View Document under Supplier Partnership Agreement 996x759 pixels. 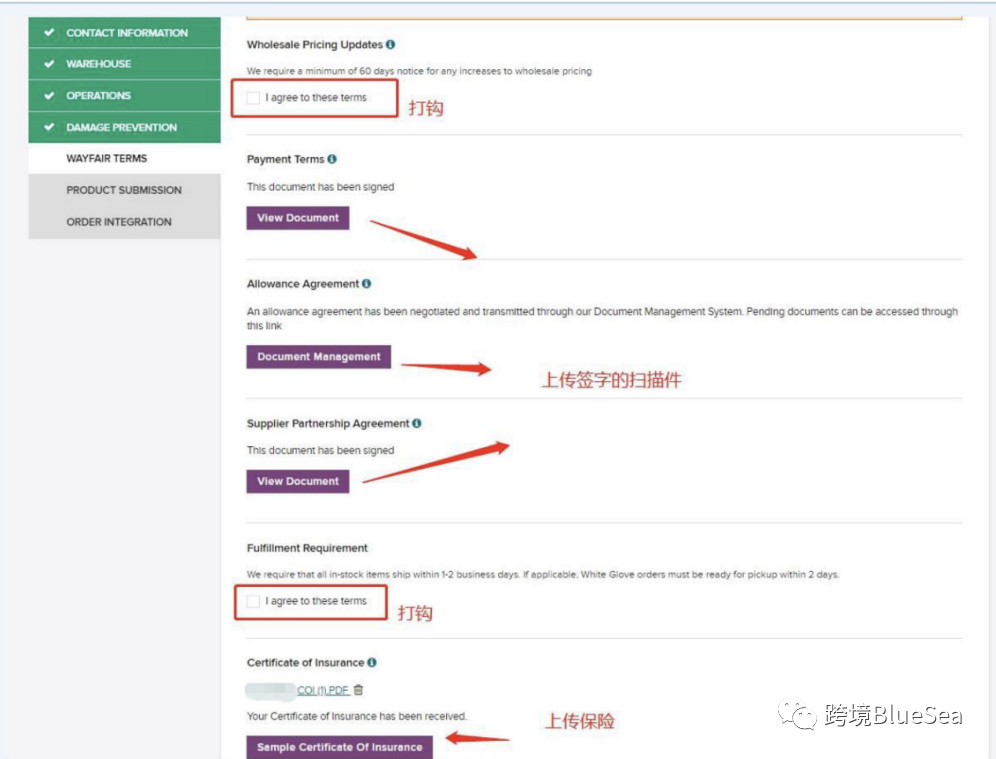coord(298,481)
